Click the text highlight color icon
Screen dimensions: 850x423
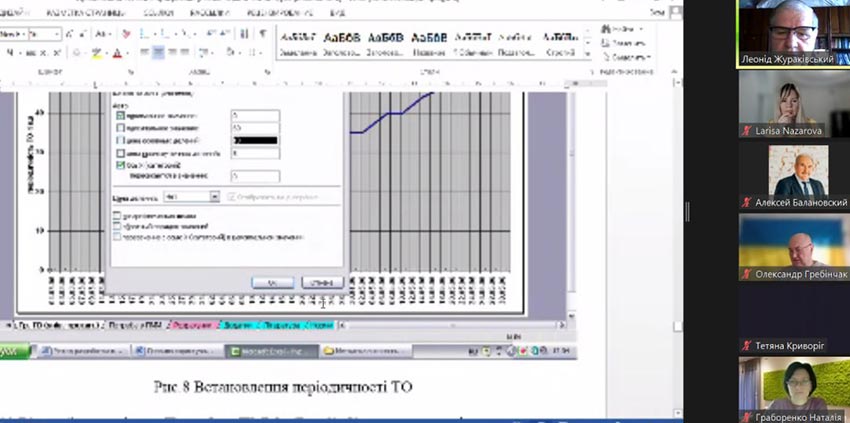click(x=96, y=52)
